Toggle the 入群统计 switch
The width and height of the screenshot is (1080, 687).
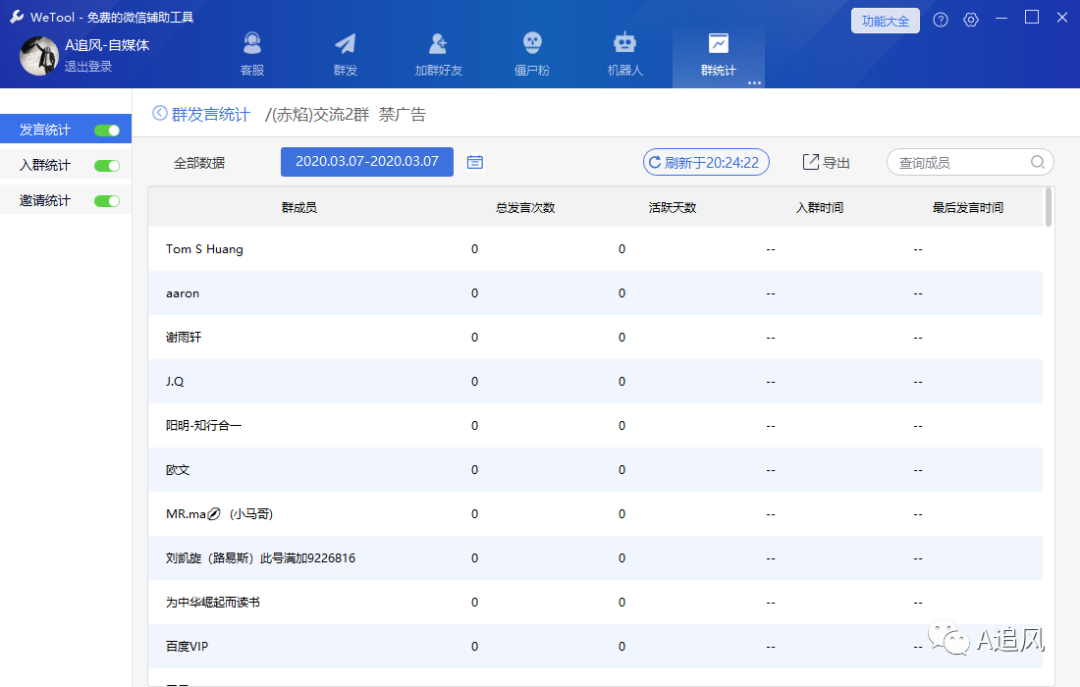point(107,165)
